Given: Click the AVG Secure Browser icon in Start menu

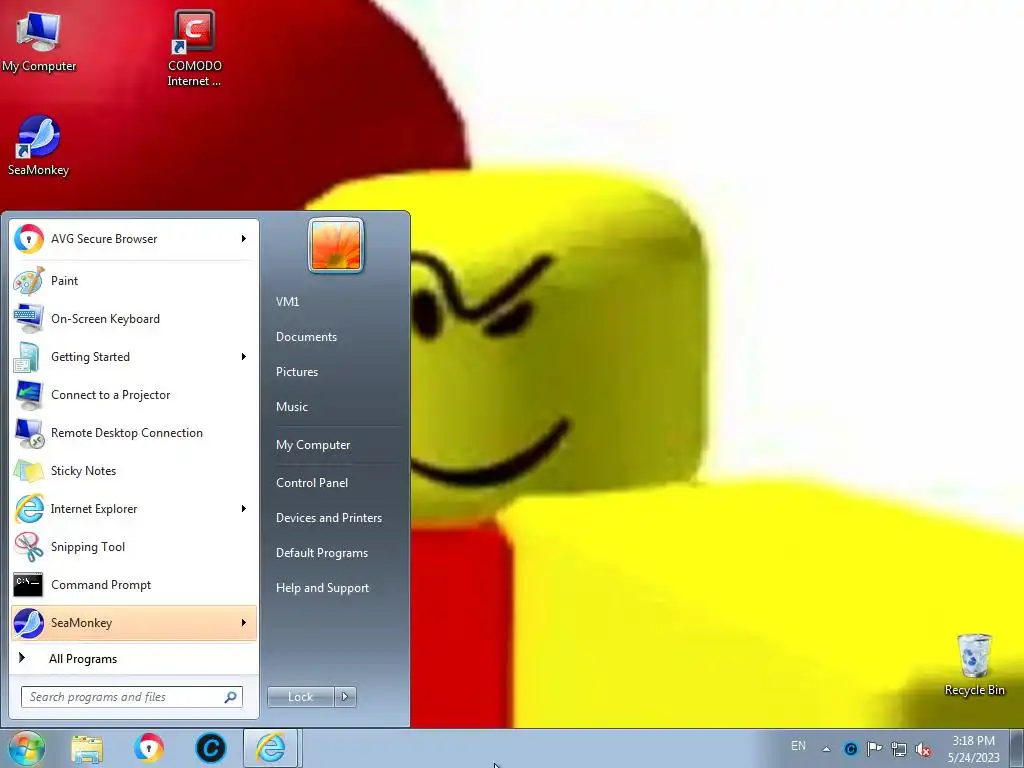Looking at the screenshot, I should [29, 239].
